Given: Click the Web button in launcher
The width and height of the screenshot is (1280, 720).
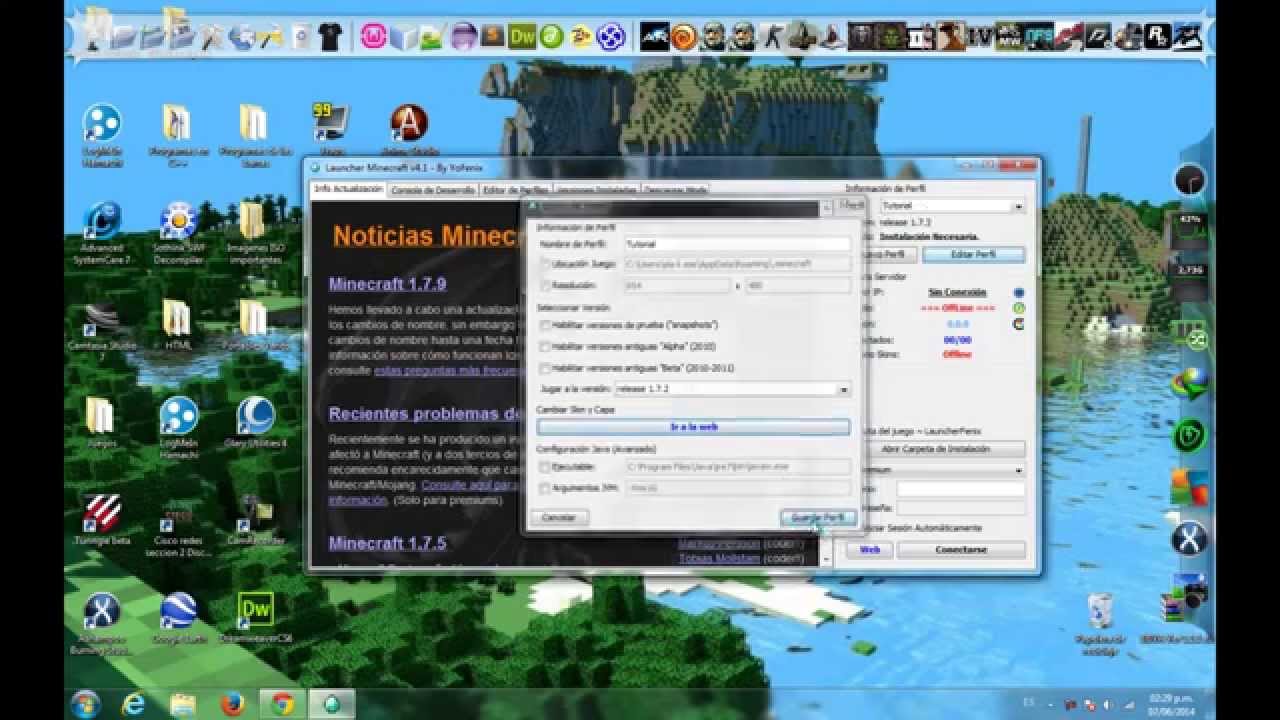Looking at the screenshot, I should coord(870,550).
